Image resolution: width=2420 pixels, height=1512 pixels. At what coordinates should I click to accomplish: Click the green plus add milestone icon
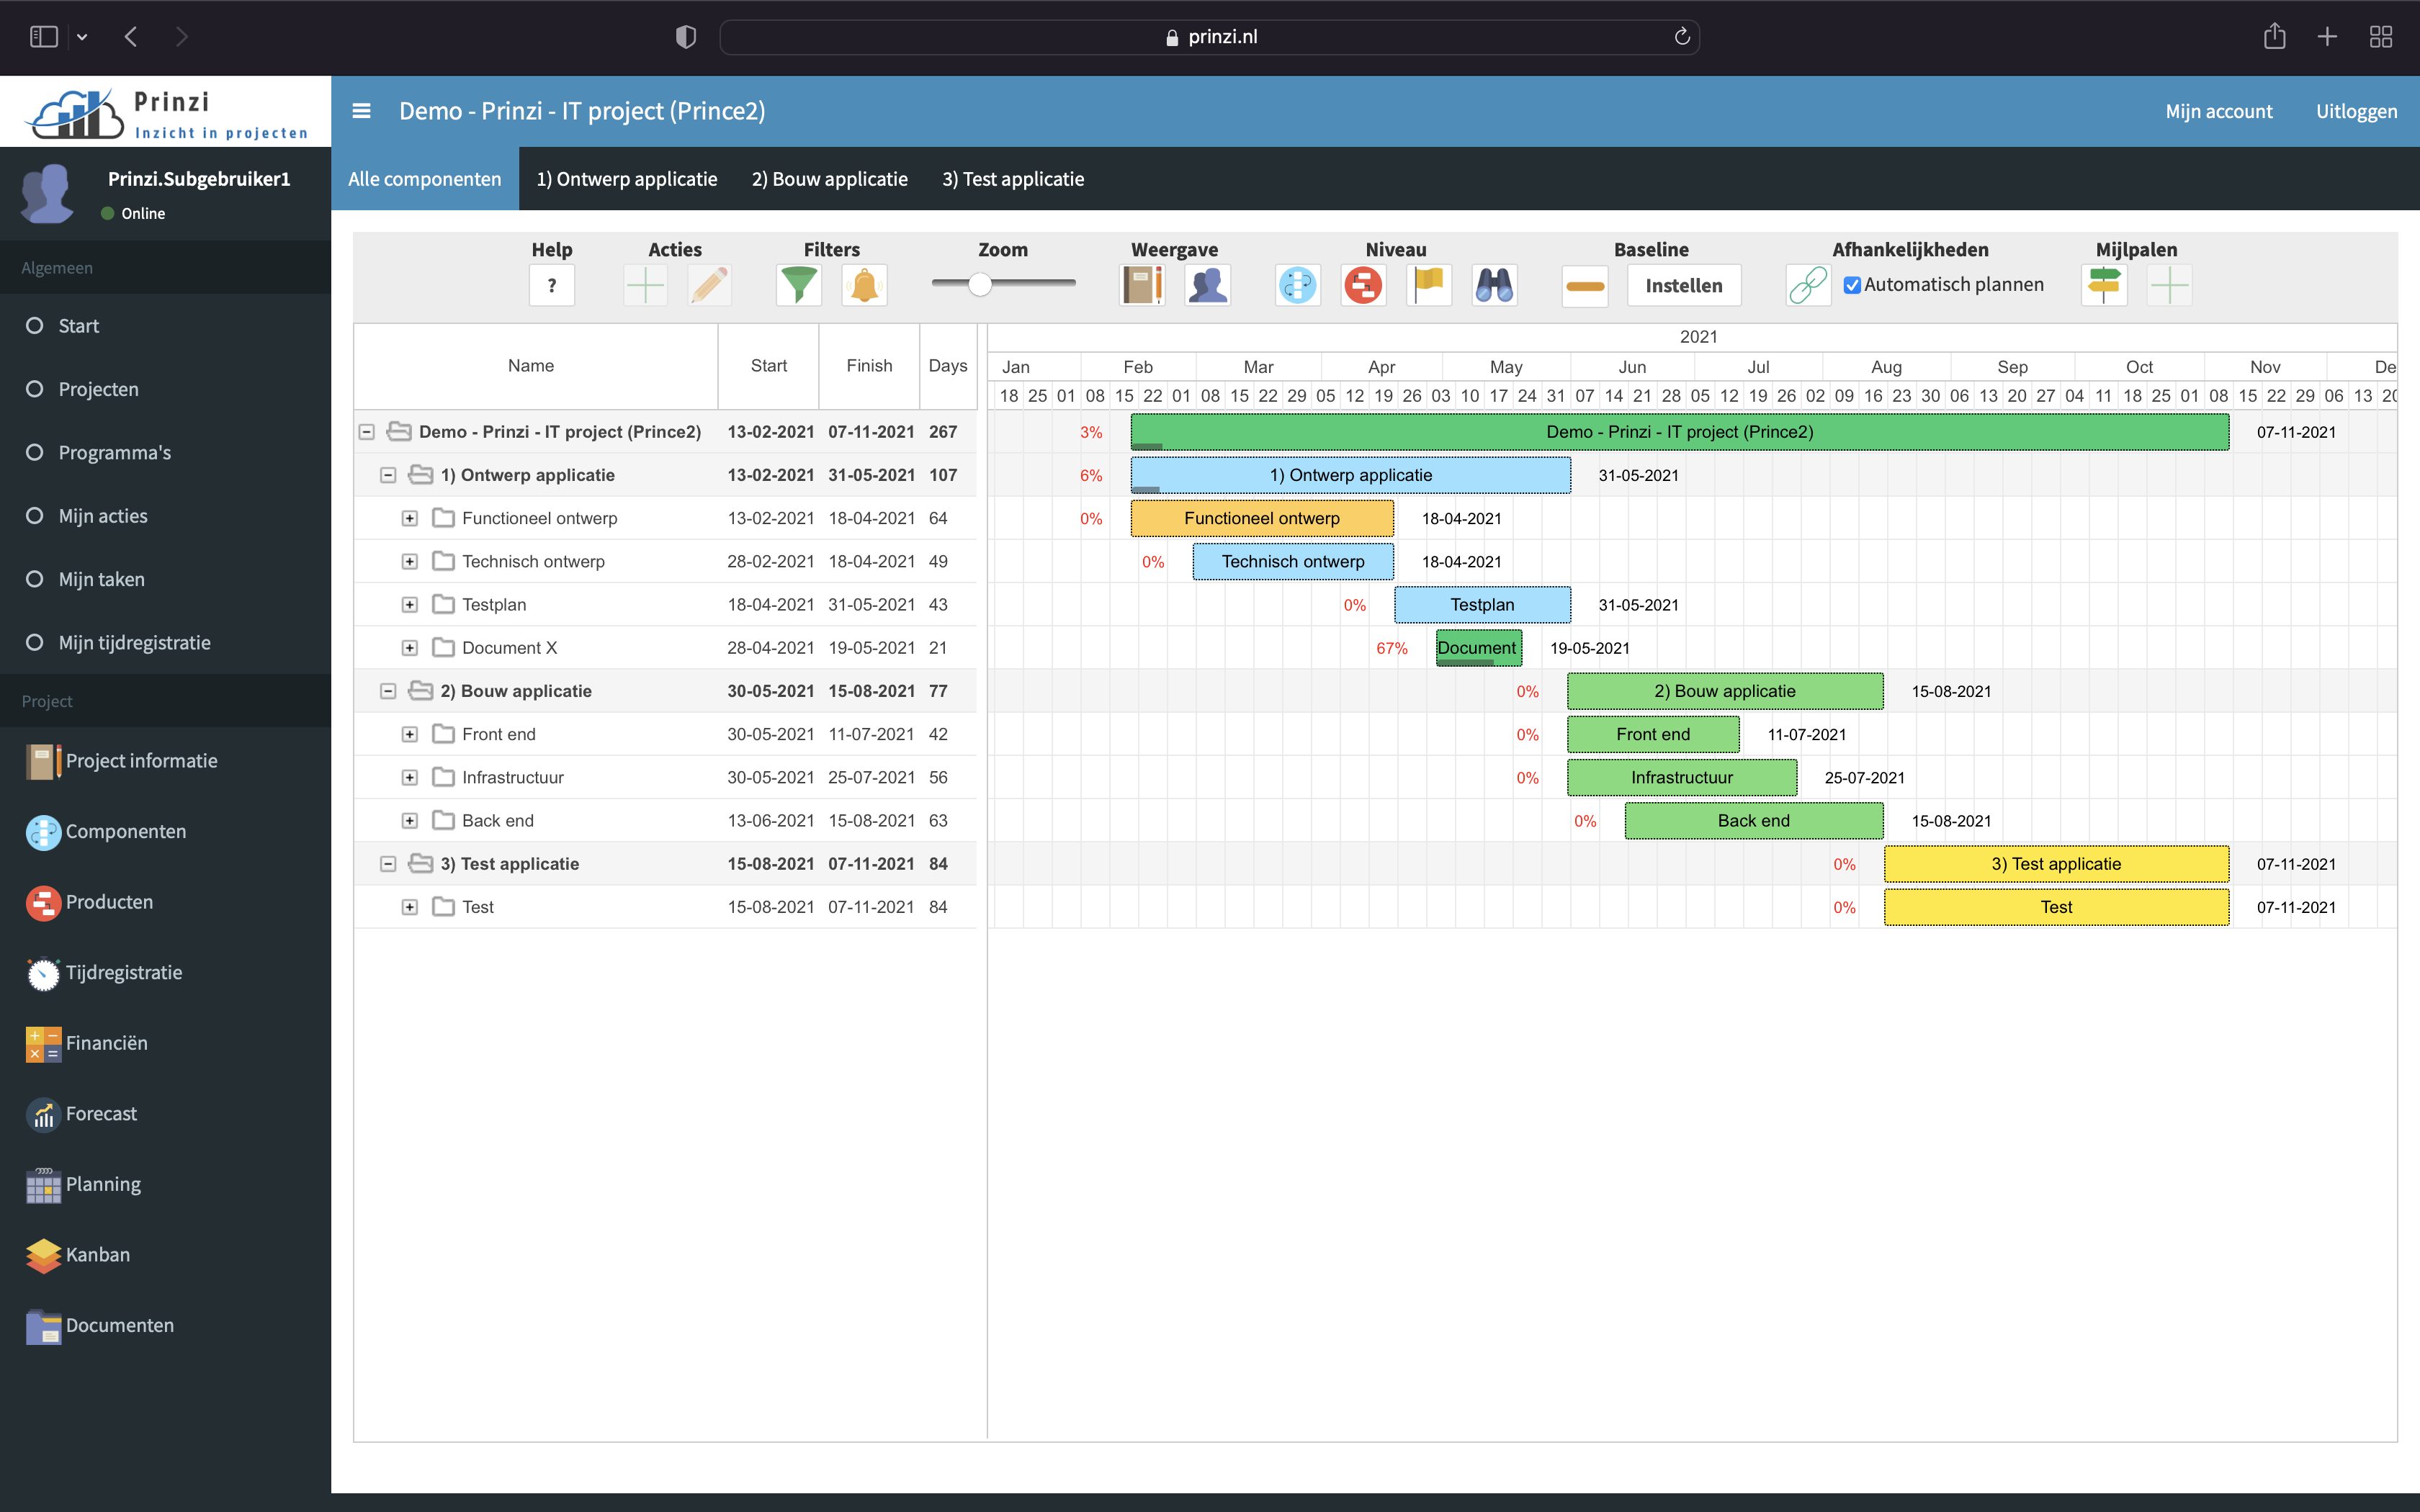[2169, 286]
